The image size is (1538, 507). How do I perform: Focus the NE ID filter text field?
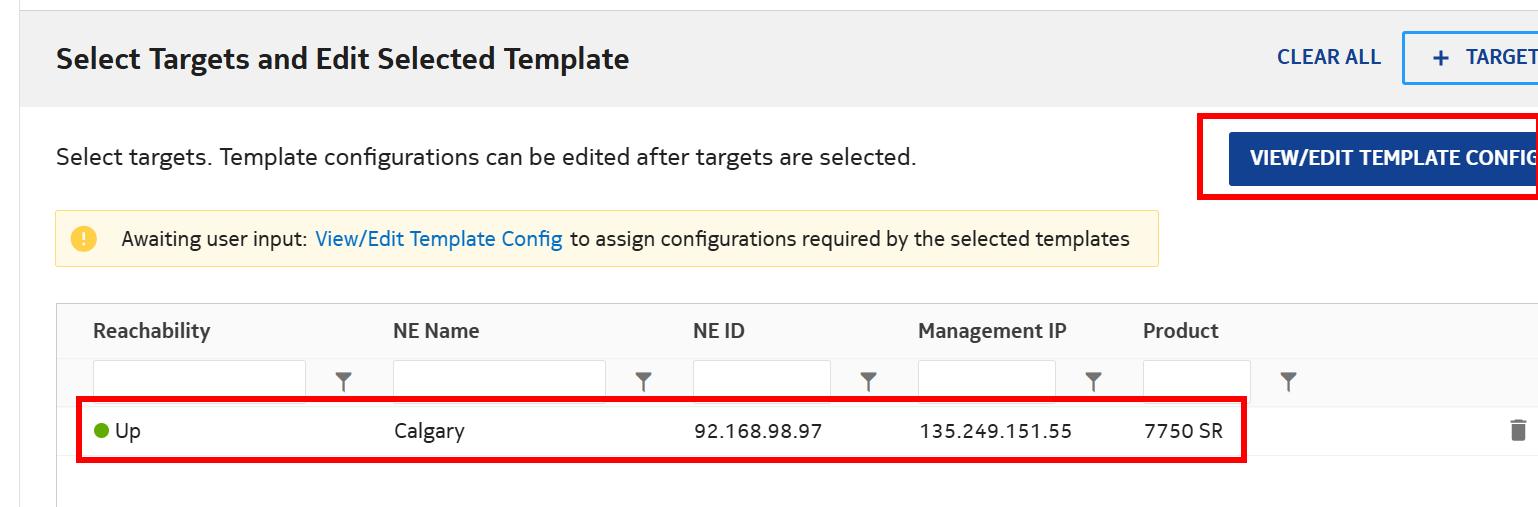click(x=761, y=380)
